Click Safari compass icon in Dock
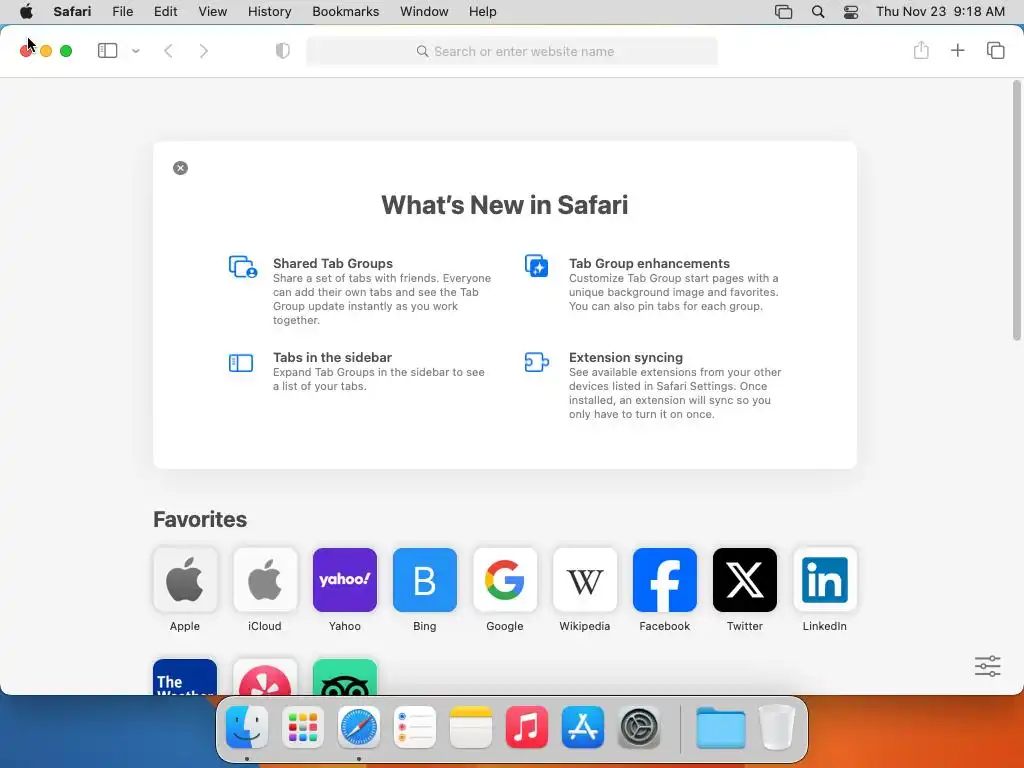This screenshot has height=768, width=1024. tap(359, 727)
